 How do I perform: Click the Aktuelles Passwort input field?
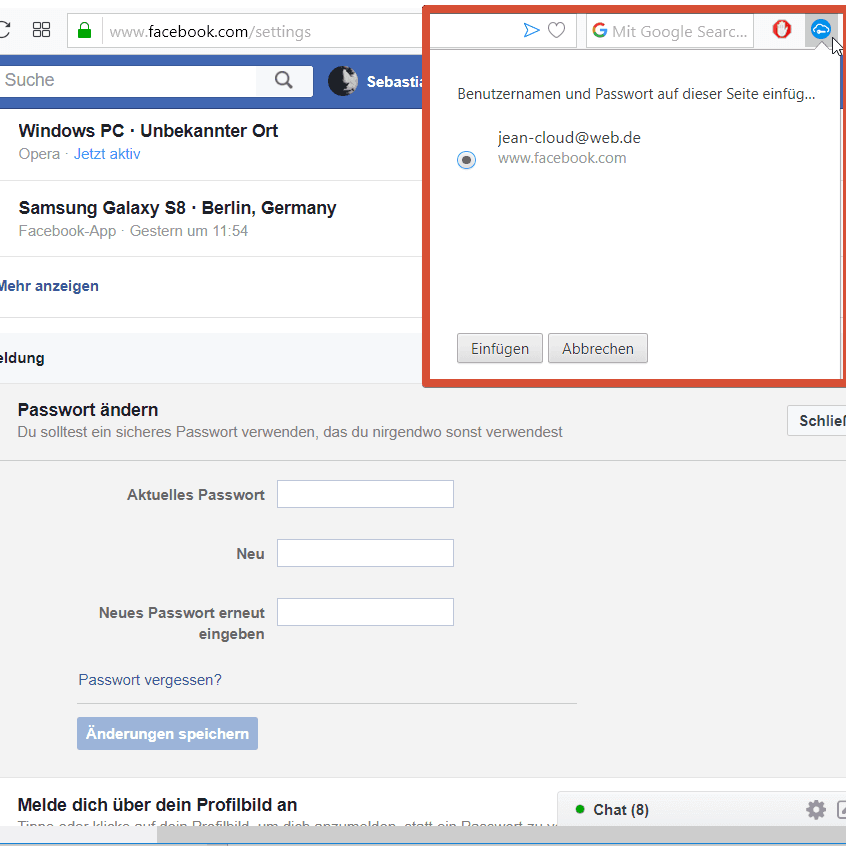coord(365,494)
